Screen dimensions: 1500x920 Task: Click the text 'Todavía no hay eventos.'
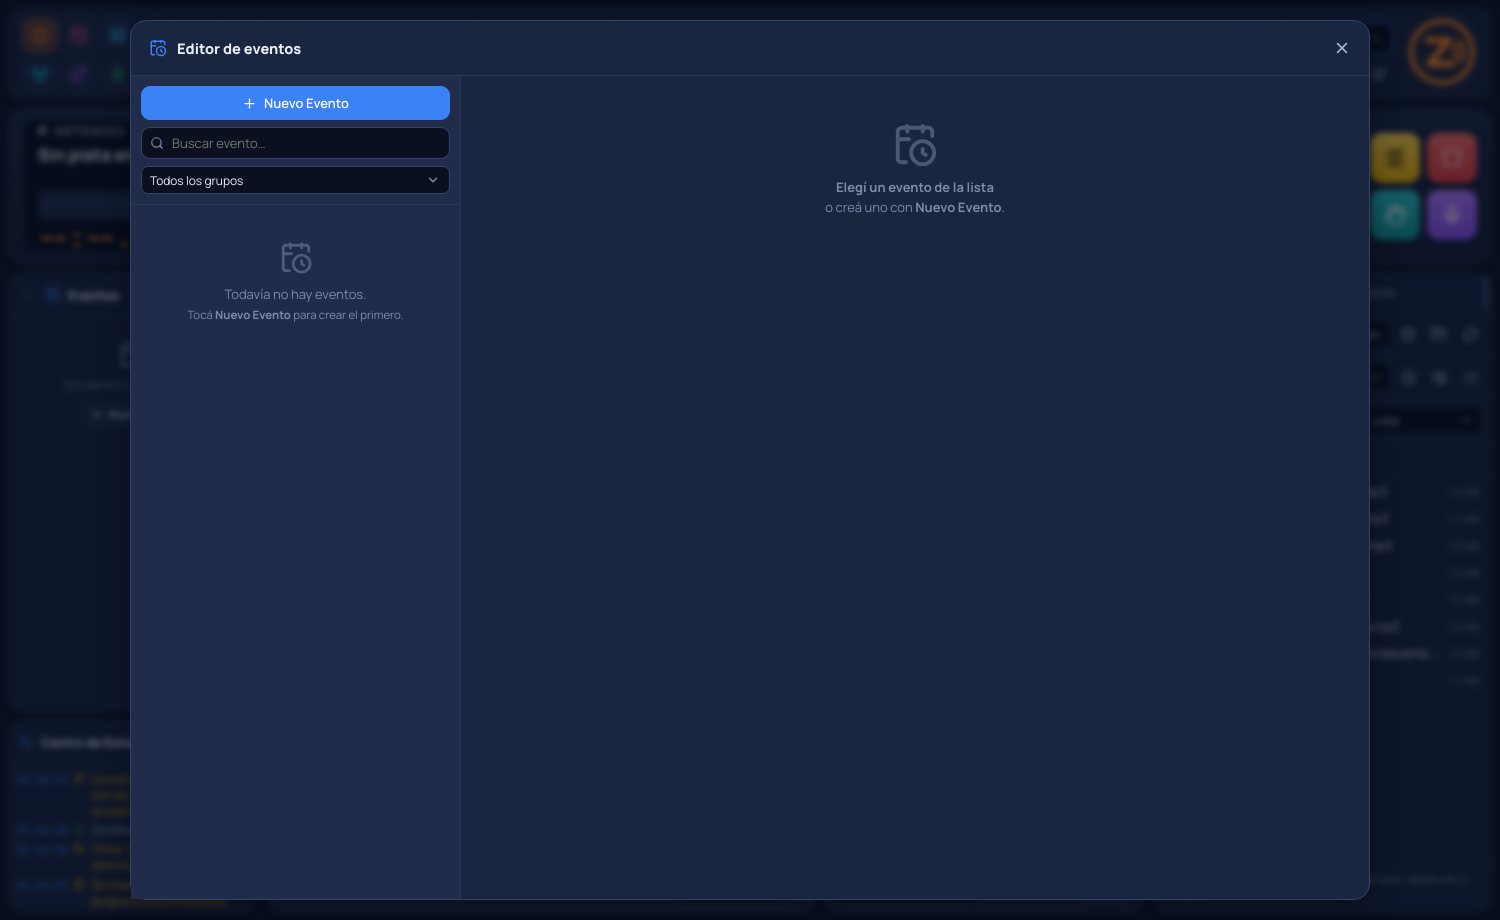tap(295, 294)
